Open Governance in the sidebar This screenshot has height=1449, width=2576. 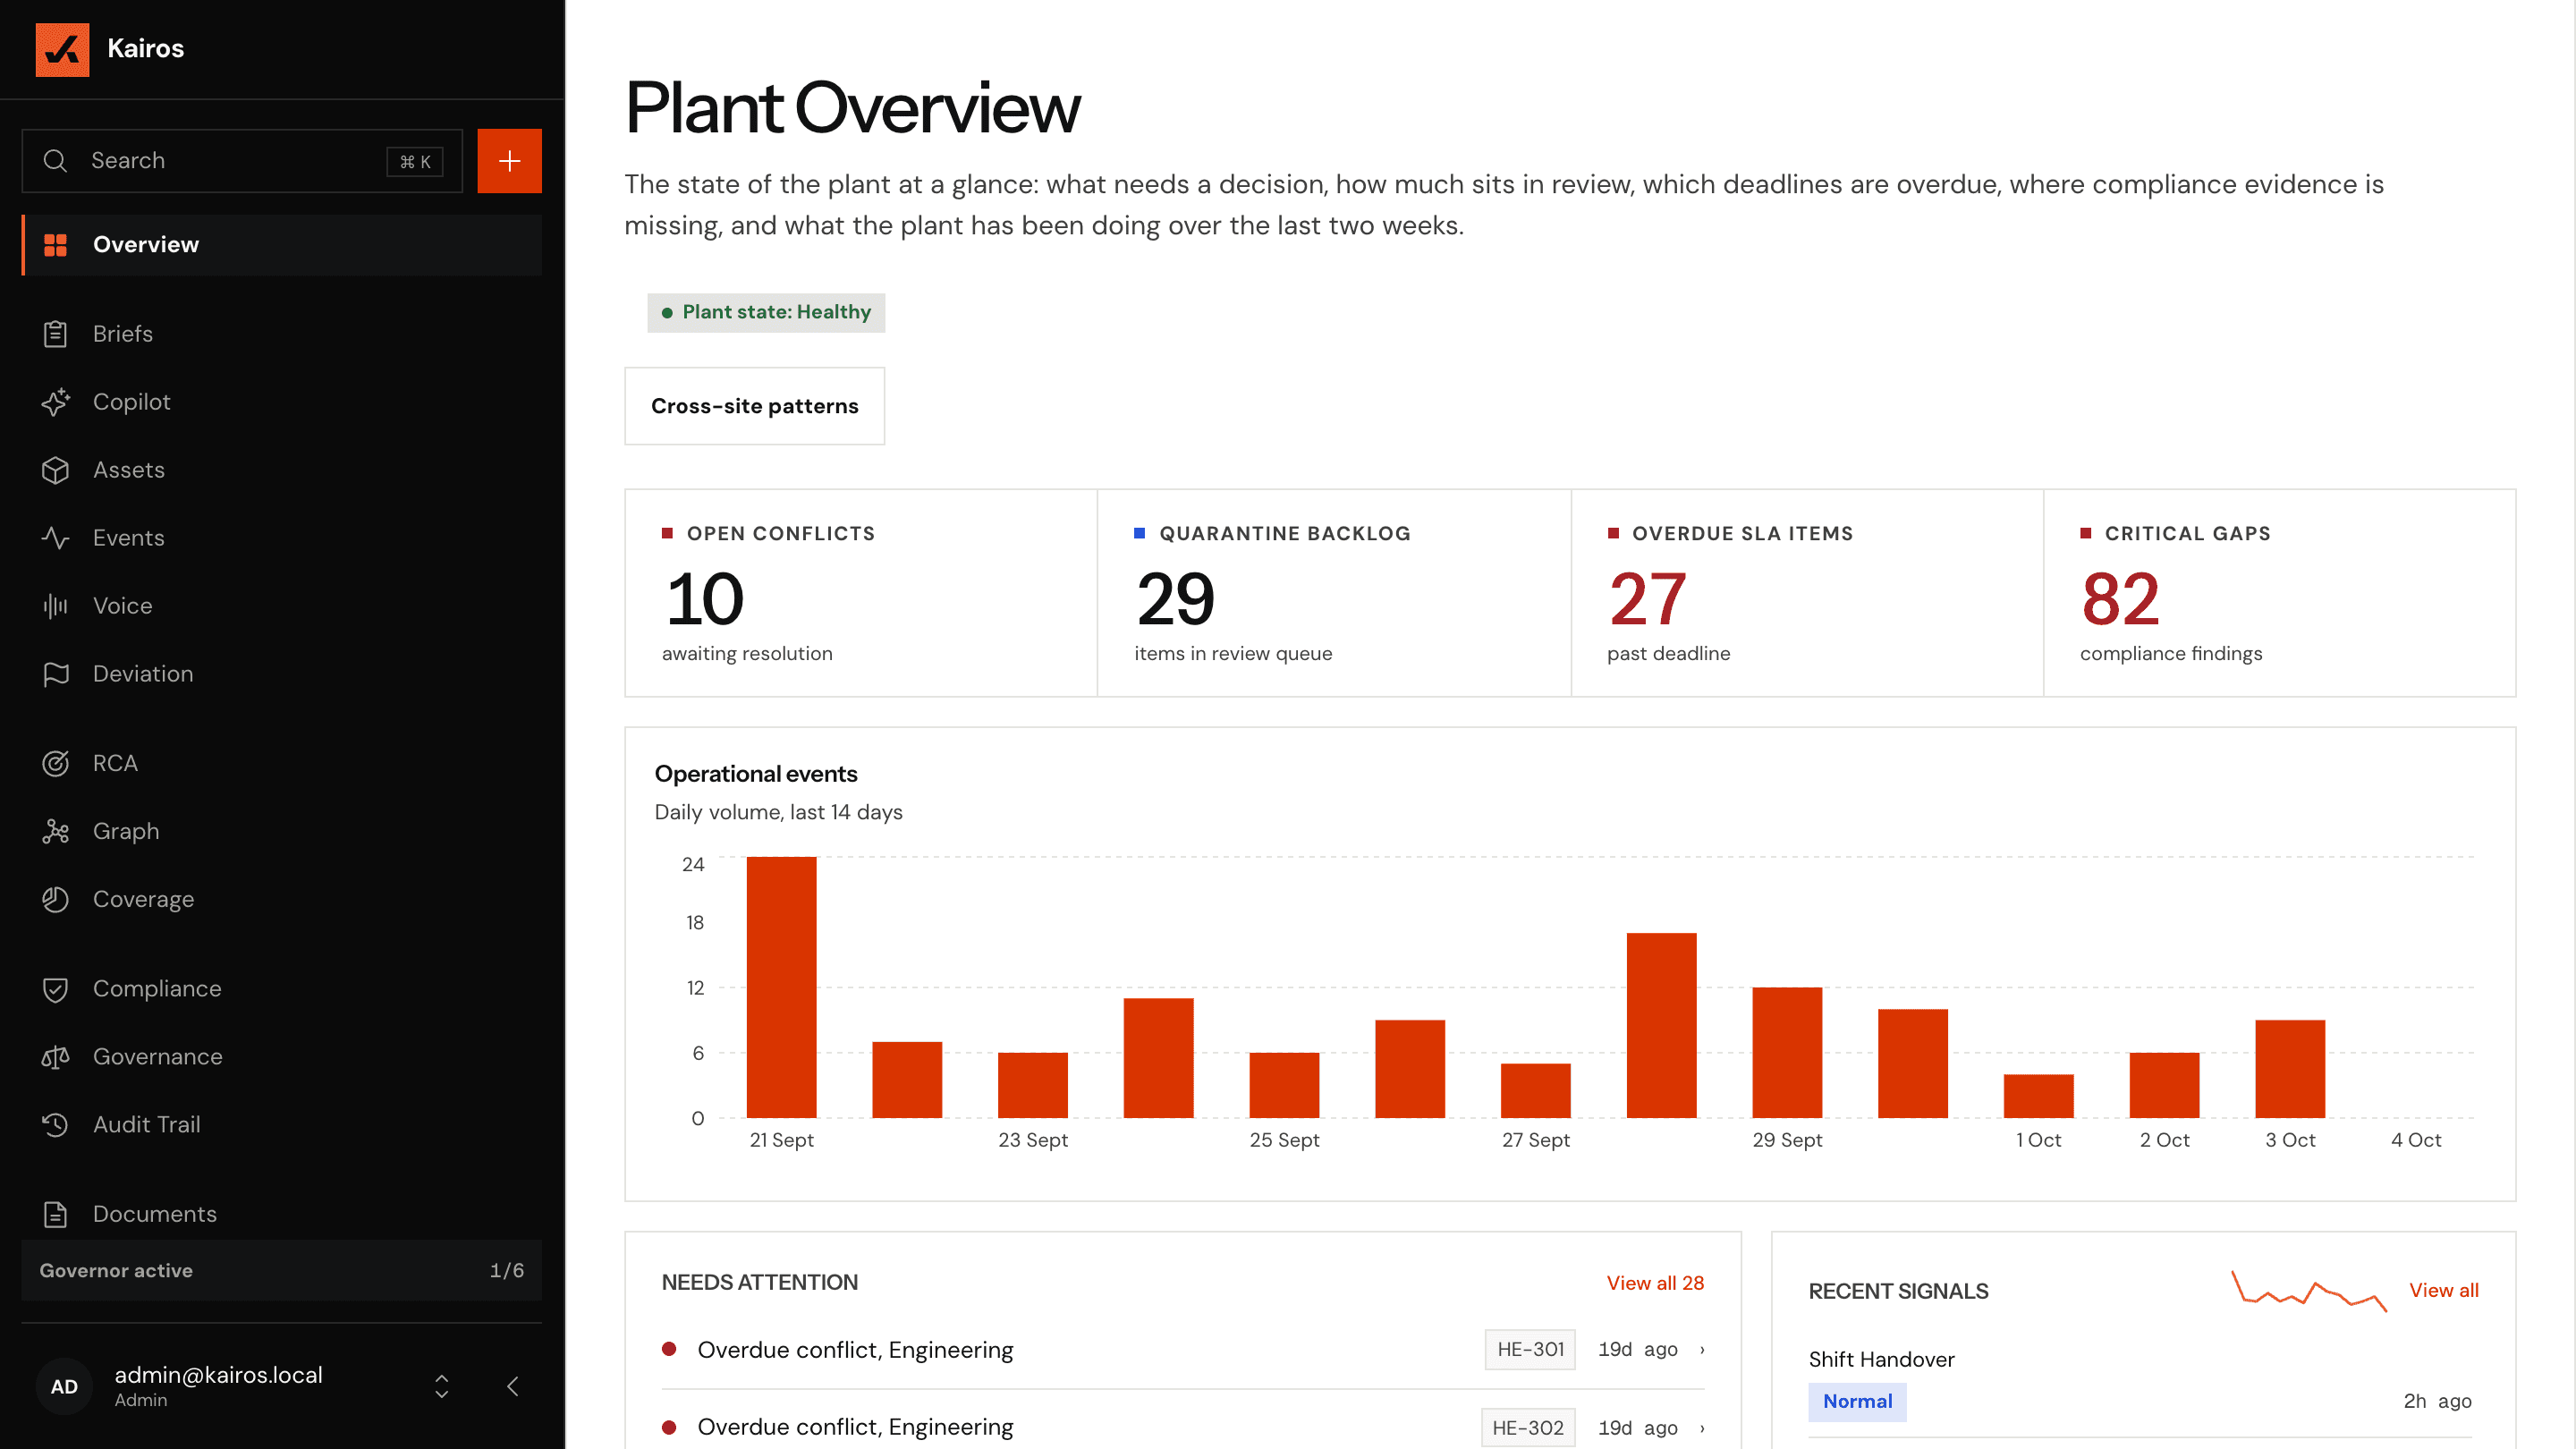click(x=282, y=1057)
